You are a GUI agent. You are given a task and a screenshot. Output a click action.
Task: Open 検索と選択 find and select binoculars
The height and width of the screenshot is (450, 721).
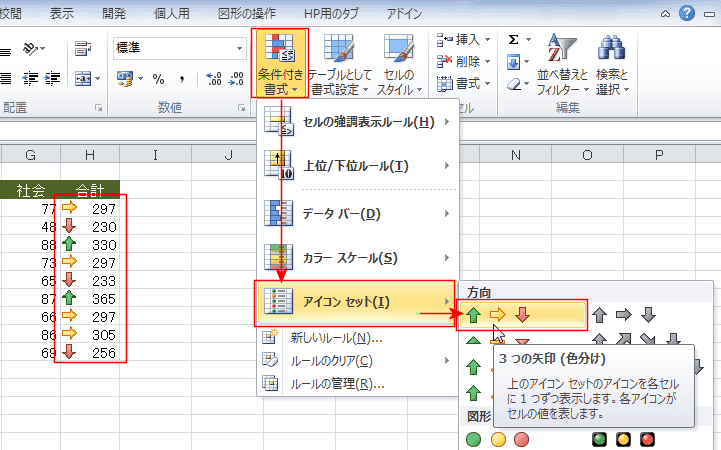[x=612, y=63]
